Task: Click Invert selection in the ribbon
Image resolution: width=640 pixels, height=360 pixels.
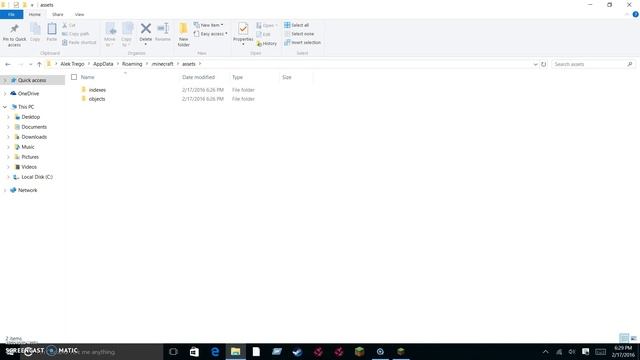Action: tap(302, 42)
